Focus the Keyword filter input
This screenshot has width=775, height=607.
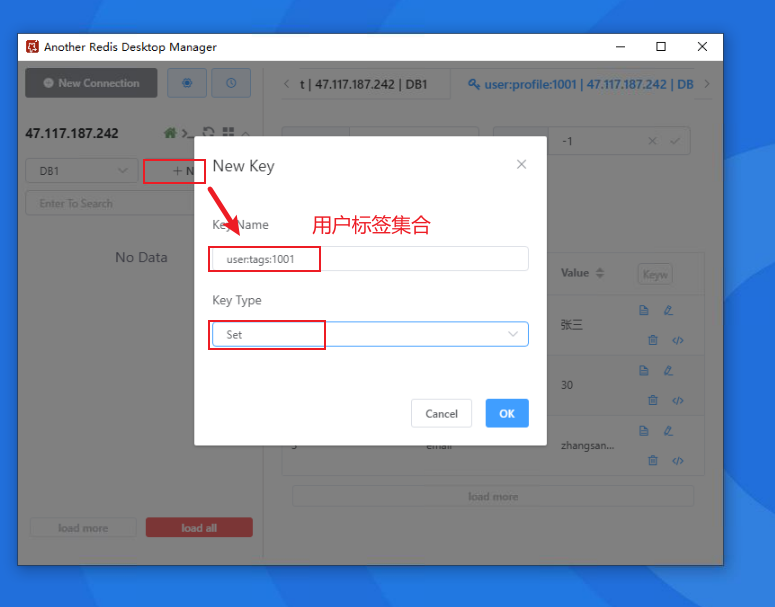point(655,274)
